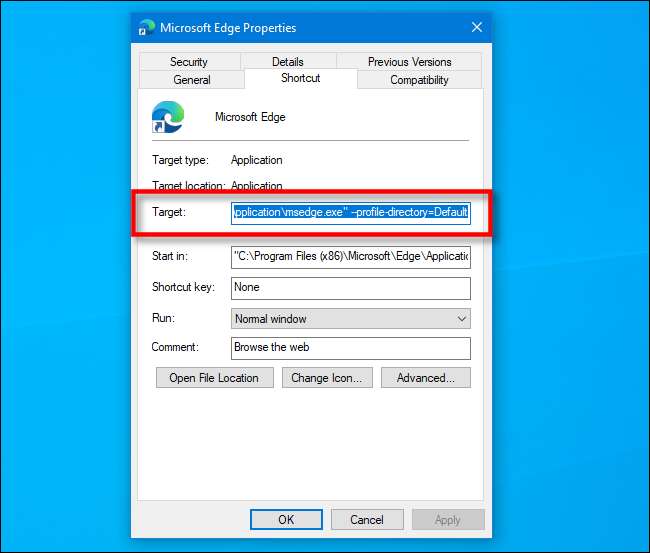This screenshot has width=650, height=553.
Task: Open the Previous Versions tab
Action: [409, 62]
